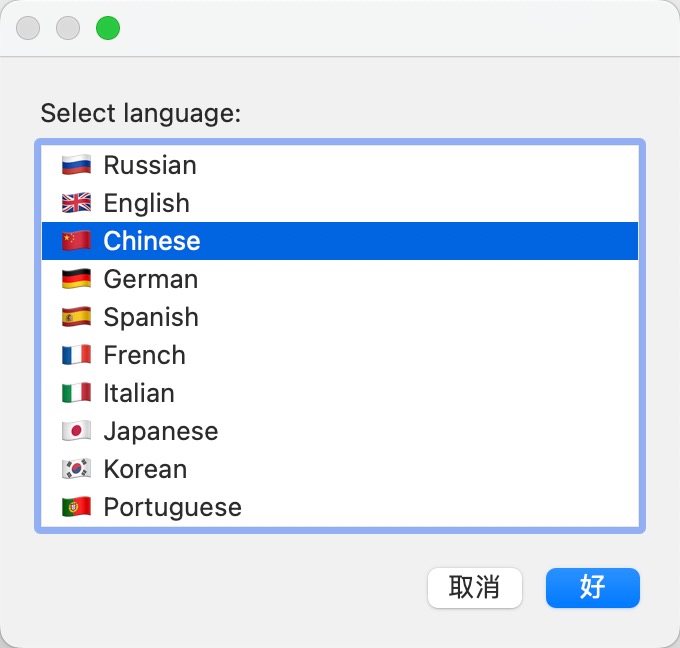
Task: Click the Russian flag icon
Action: [x=76, y=165]
